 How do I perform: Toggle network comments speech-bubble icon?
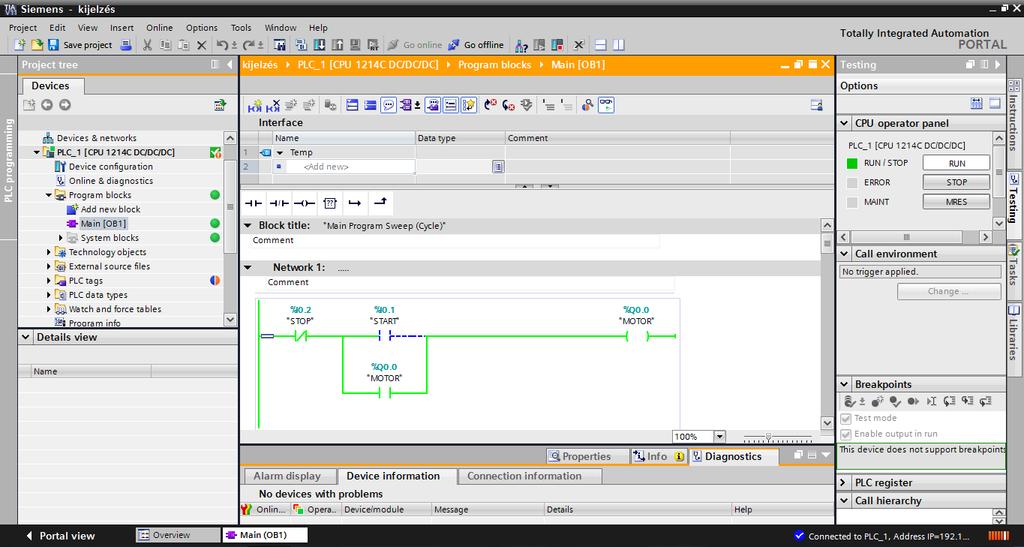click(389, 105)
